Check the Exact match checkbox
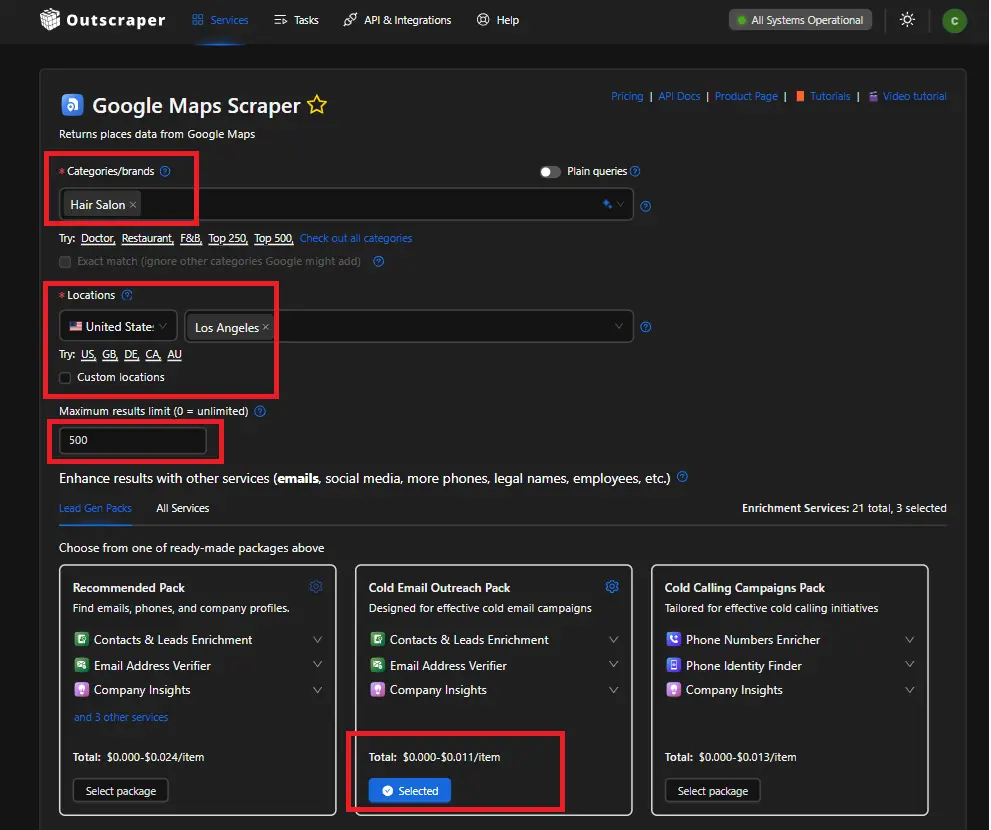The height and width of the screenshot is (830, 991). pyautogui.click(x=65, y=262)
